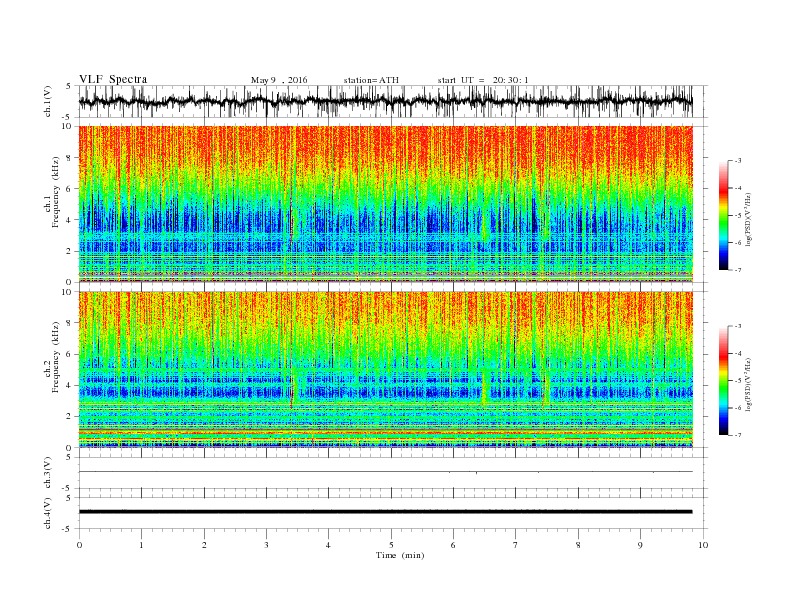Click the "ch.2 Frequency (kHz)" axis label

click(51, 357)
